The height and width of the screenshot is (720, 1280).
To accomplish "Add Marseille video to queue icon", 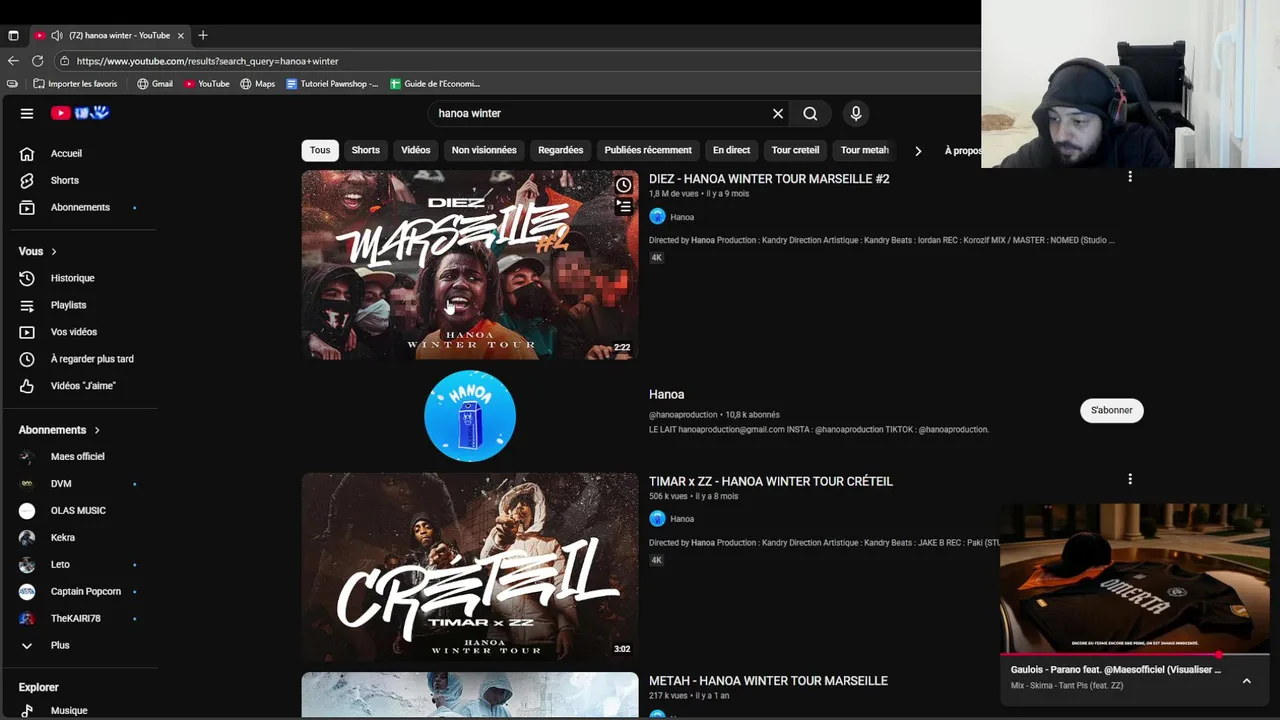I will 624,206.
